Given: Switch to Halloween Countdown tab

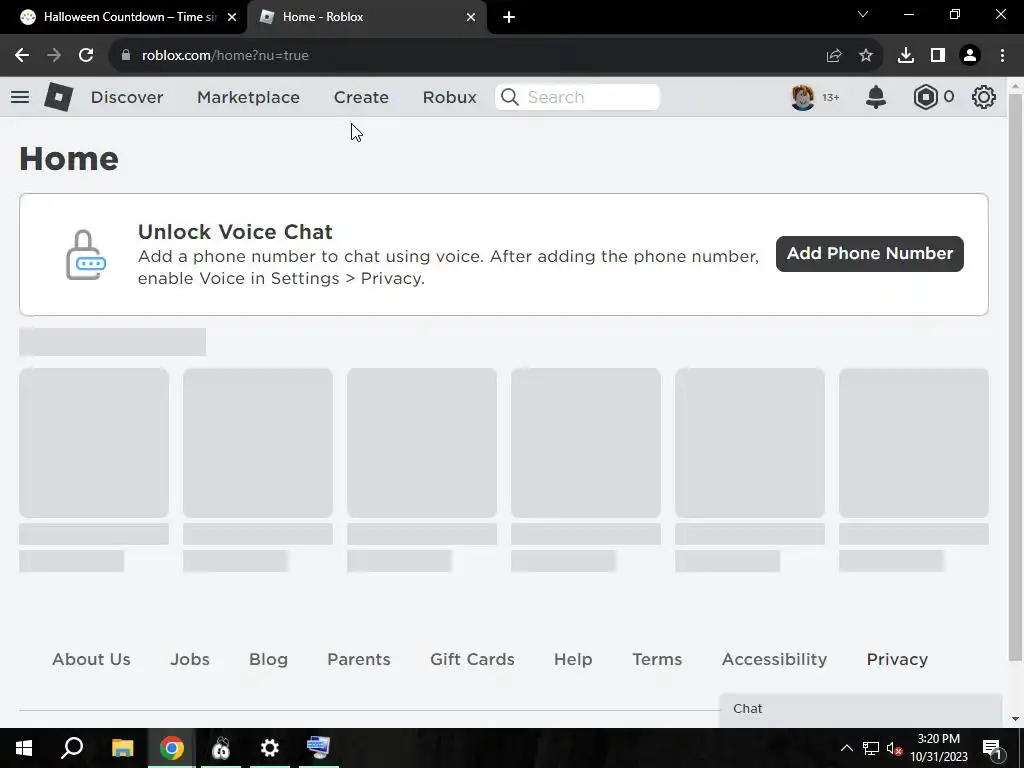Looking at the screenshot, I should tap(124, 17).
